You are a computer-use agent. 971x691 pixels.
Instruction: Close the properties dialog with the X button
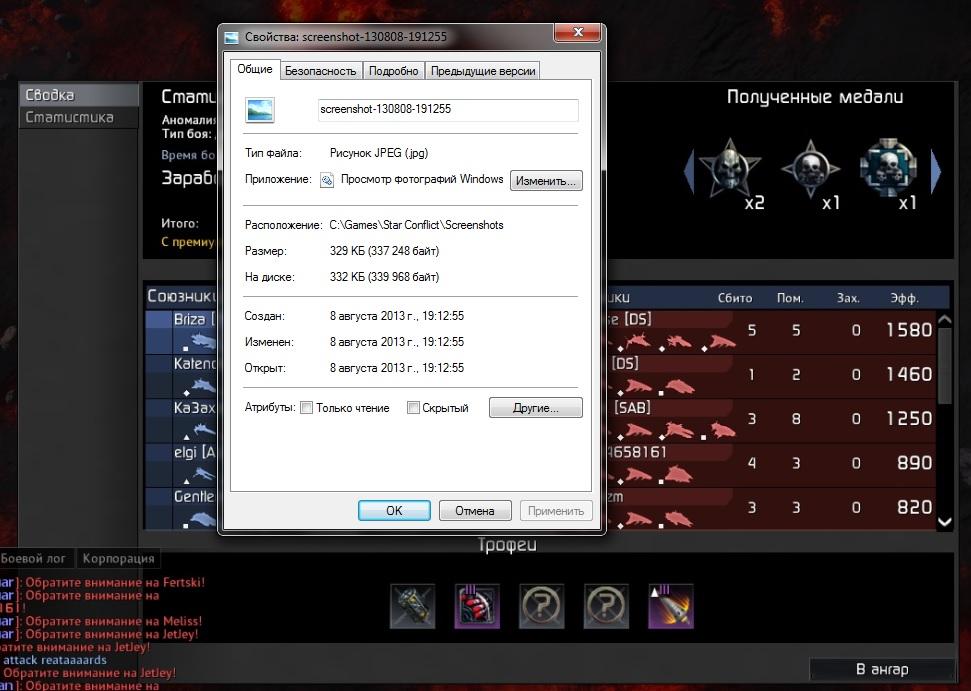(x=578, y=32)
